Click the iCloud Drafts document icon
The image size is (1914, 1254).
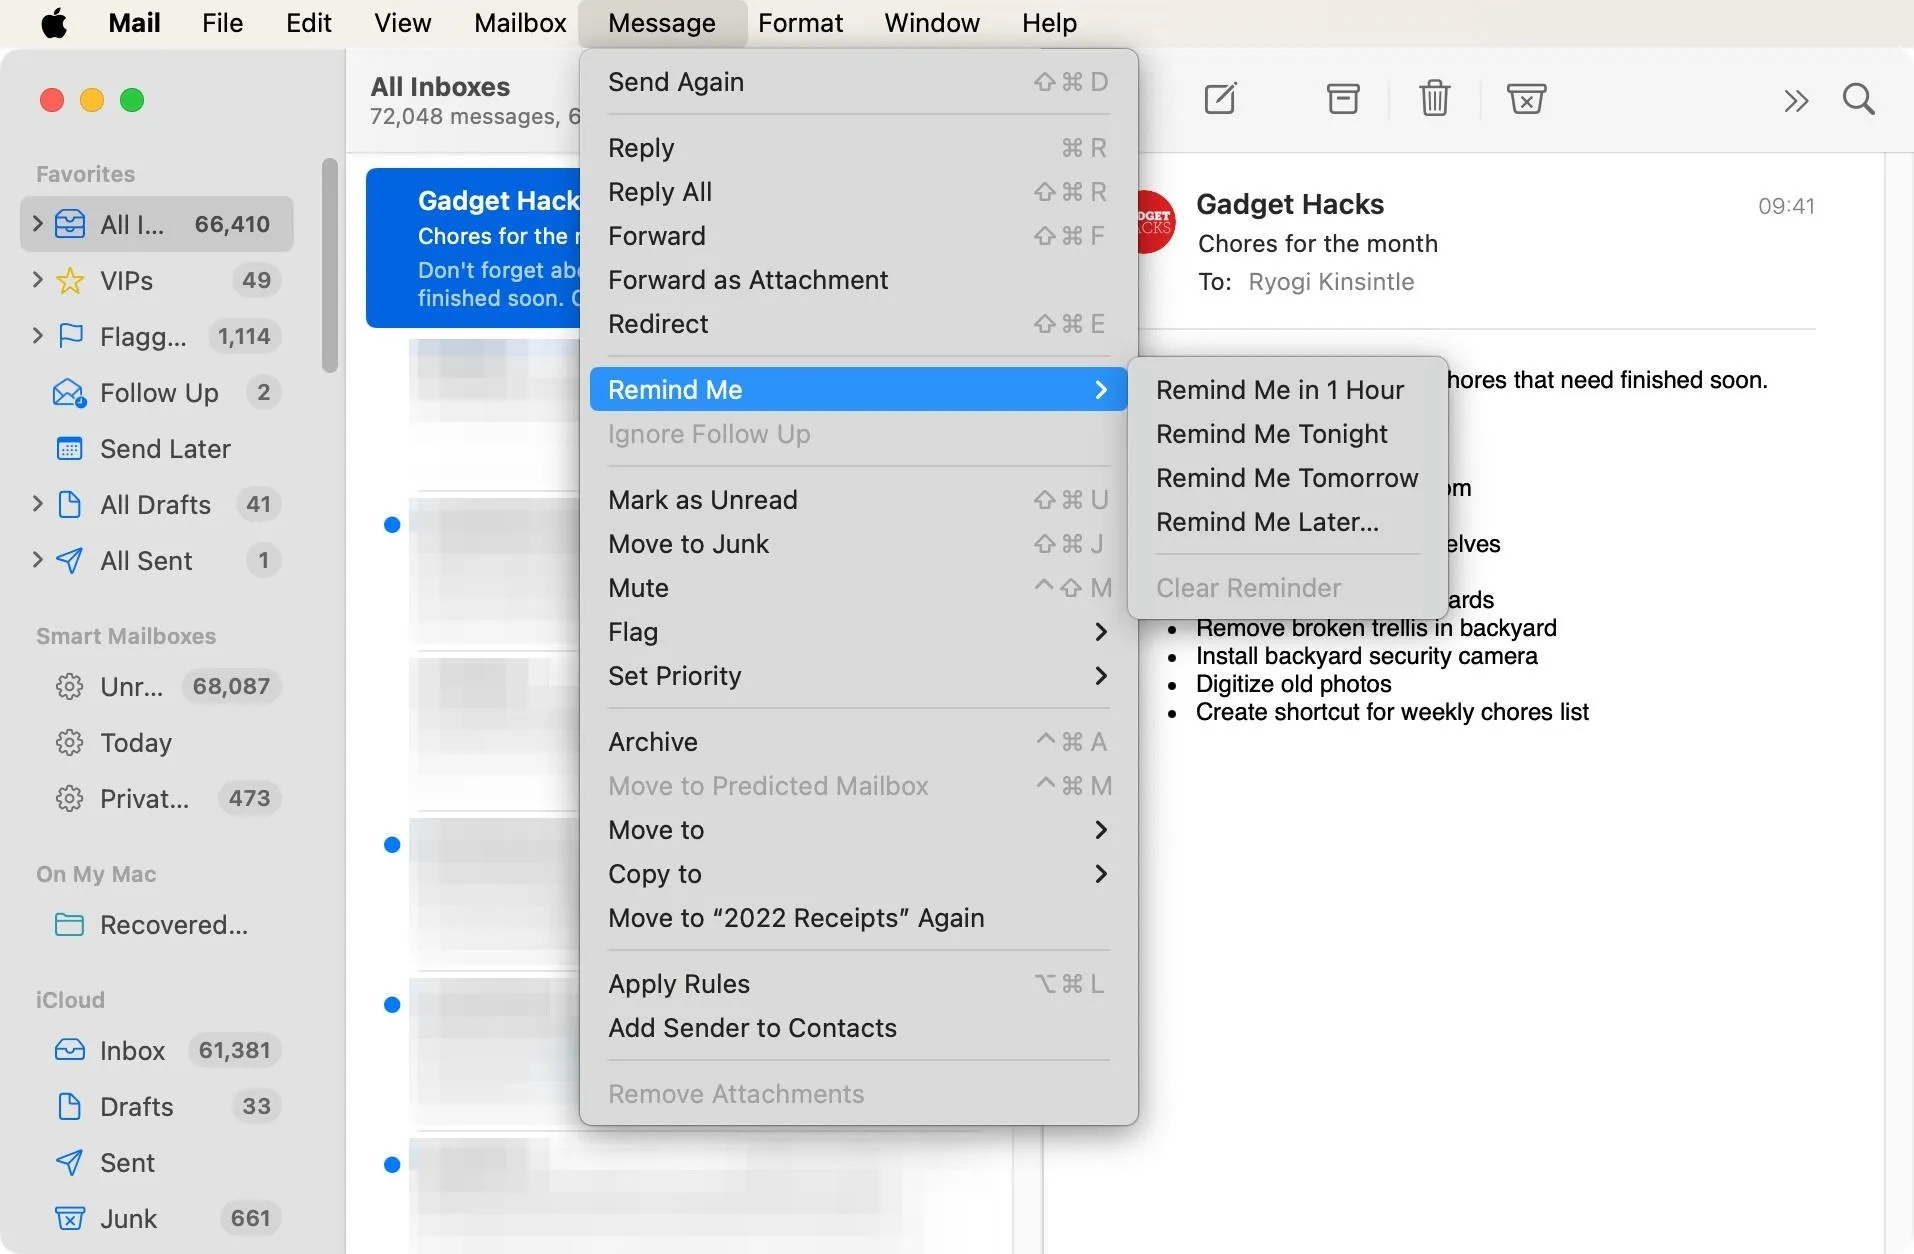pos(69,1106)
